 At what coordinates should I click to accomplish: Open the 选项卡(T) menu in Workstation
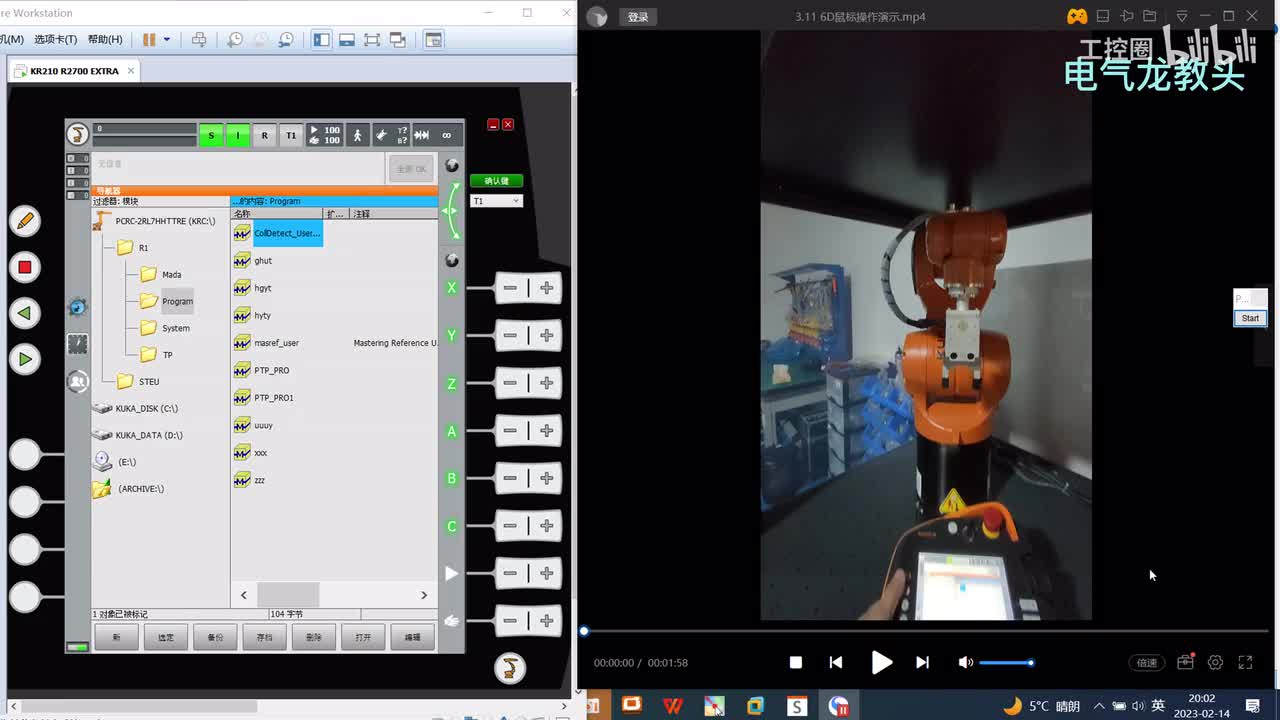pos(55,39)
